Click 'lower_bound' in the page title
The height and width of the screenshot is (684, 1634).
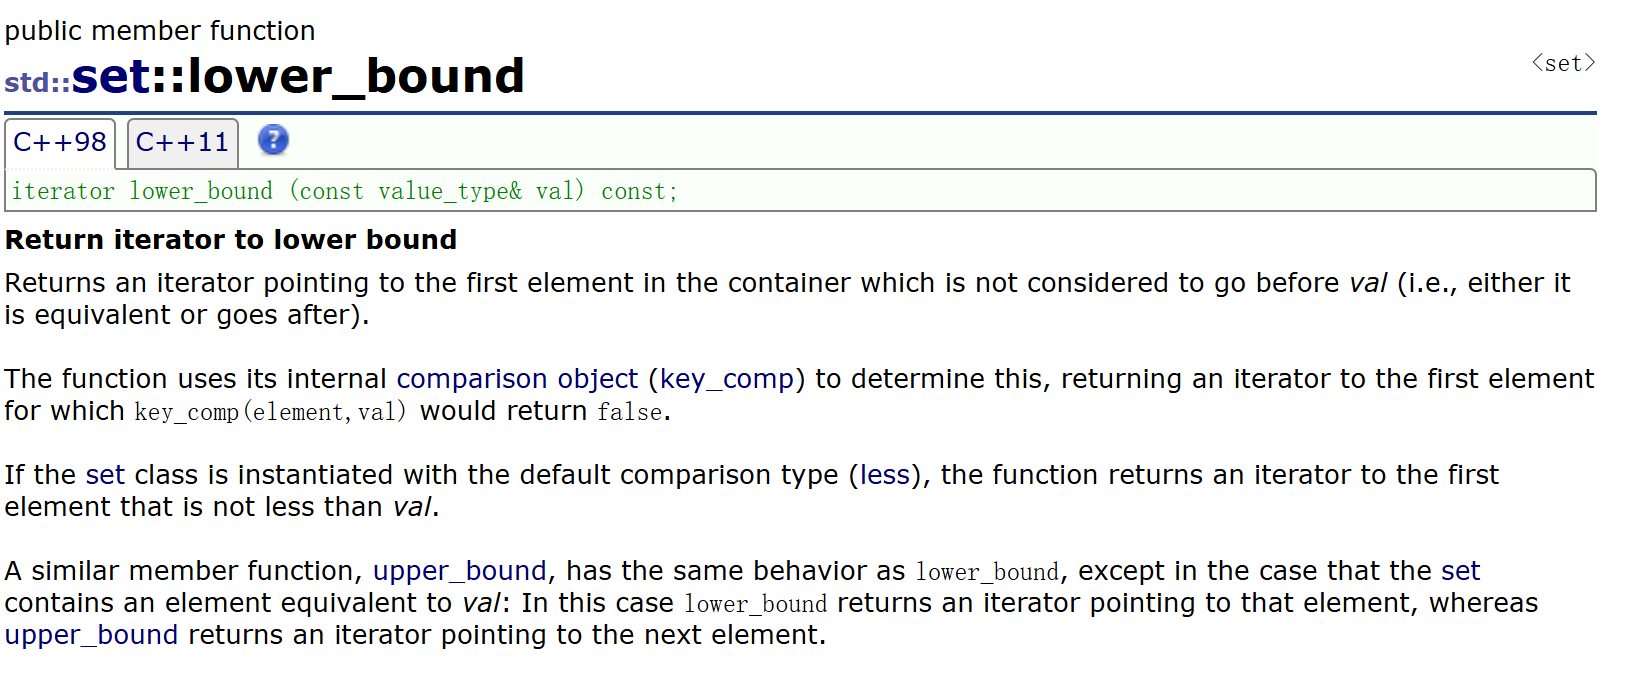tap(356, 77)
